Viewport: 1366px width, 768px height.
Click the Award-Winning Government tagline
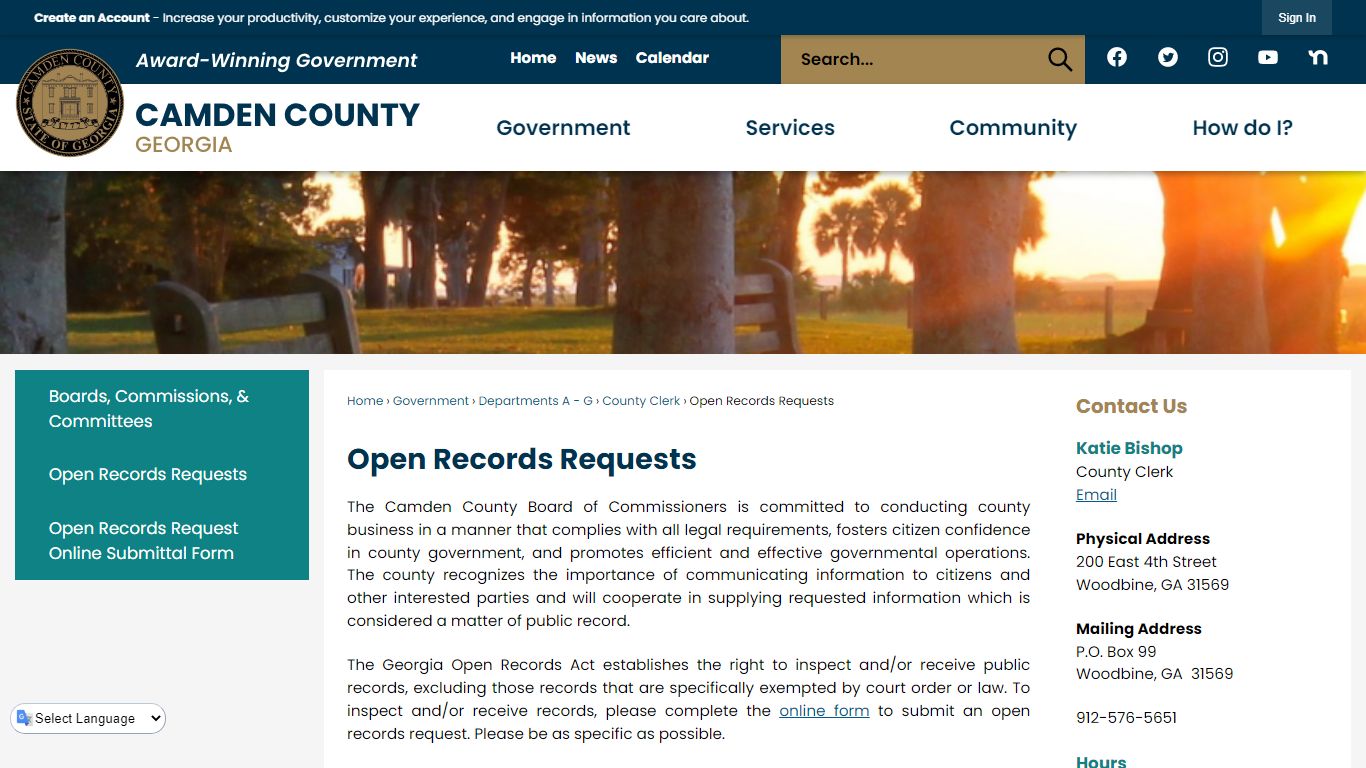click(276, 61)
